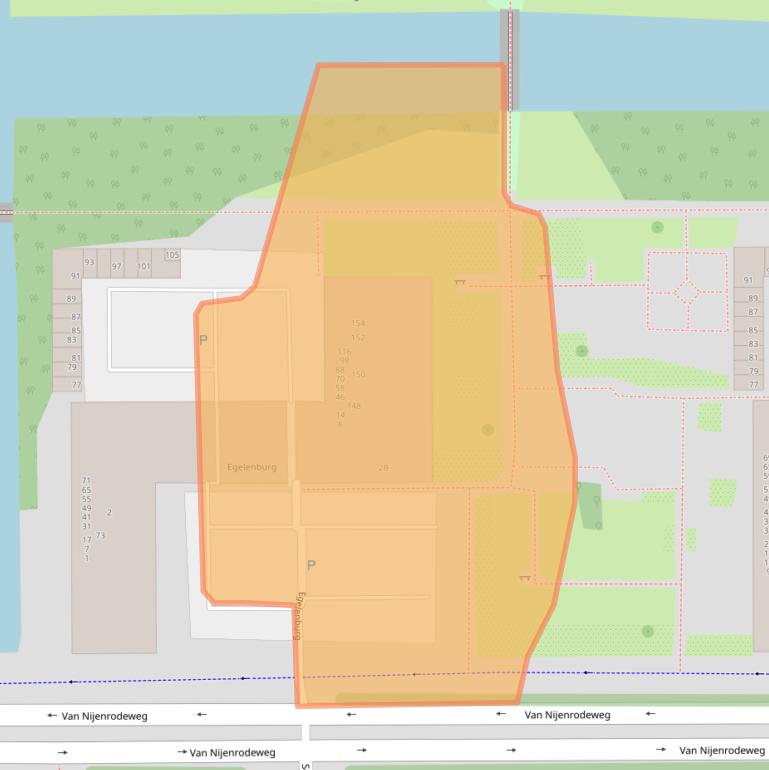Viewport: 769px width, 770px height.
Task: Select the tree marker above the diamond-path garden
Action: click(x=657, y=227)
